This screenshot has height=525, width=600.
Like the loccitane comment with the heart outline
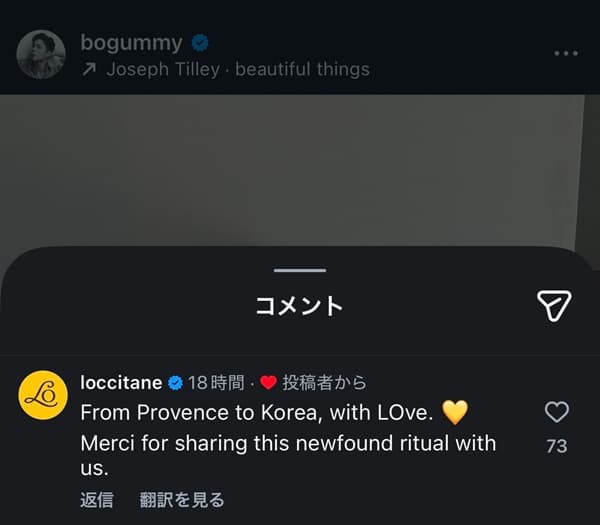point(556,412)
